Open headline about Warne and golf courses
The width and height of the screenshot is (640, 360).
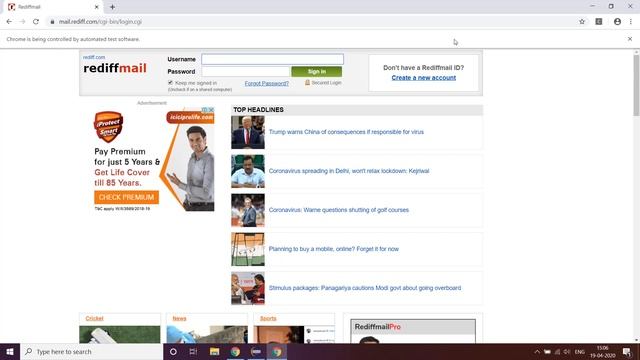coord(339,210)
